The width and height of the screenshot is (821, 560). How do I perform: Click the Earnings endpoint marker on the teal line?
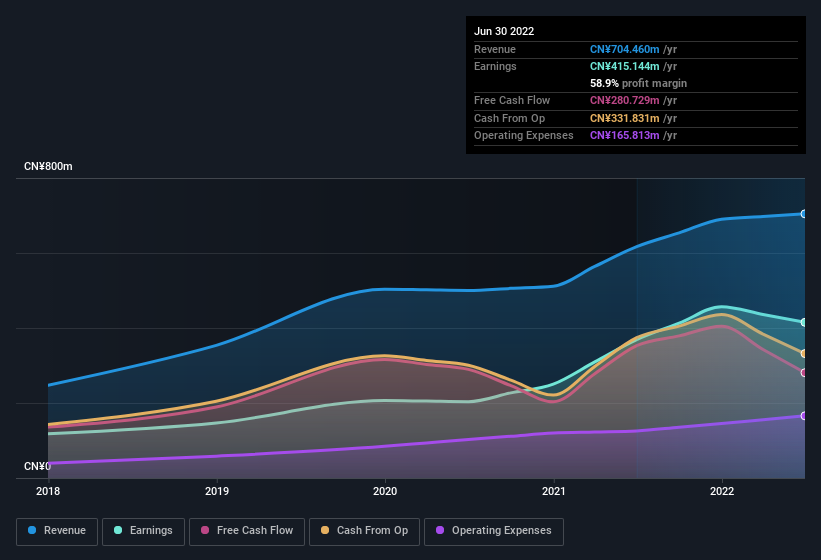(x=804, y=322)
